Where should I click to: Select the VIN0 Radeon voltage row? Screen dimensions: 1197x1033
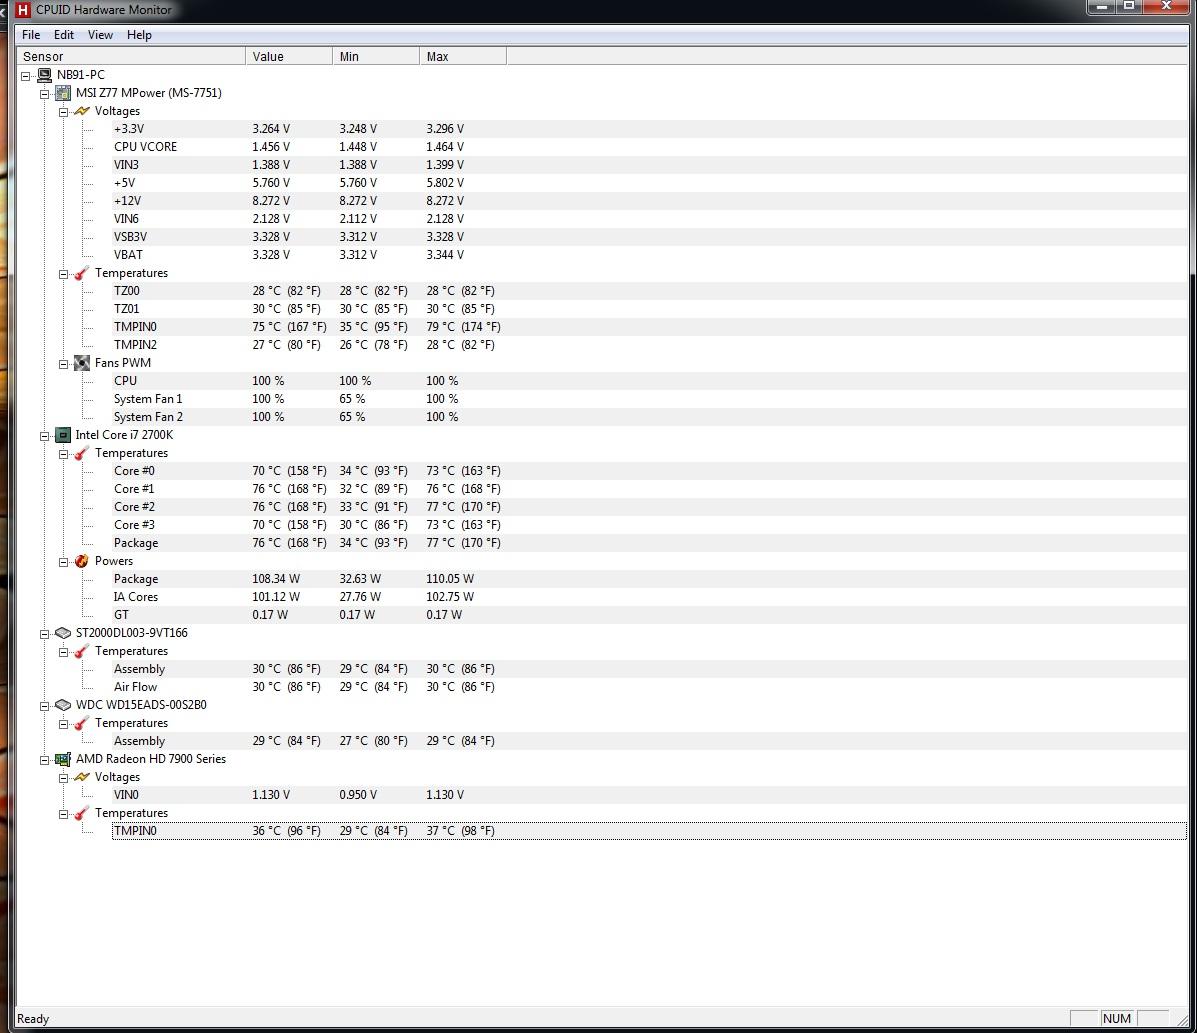pos(649,795)
